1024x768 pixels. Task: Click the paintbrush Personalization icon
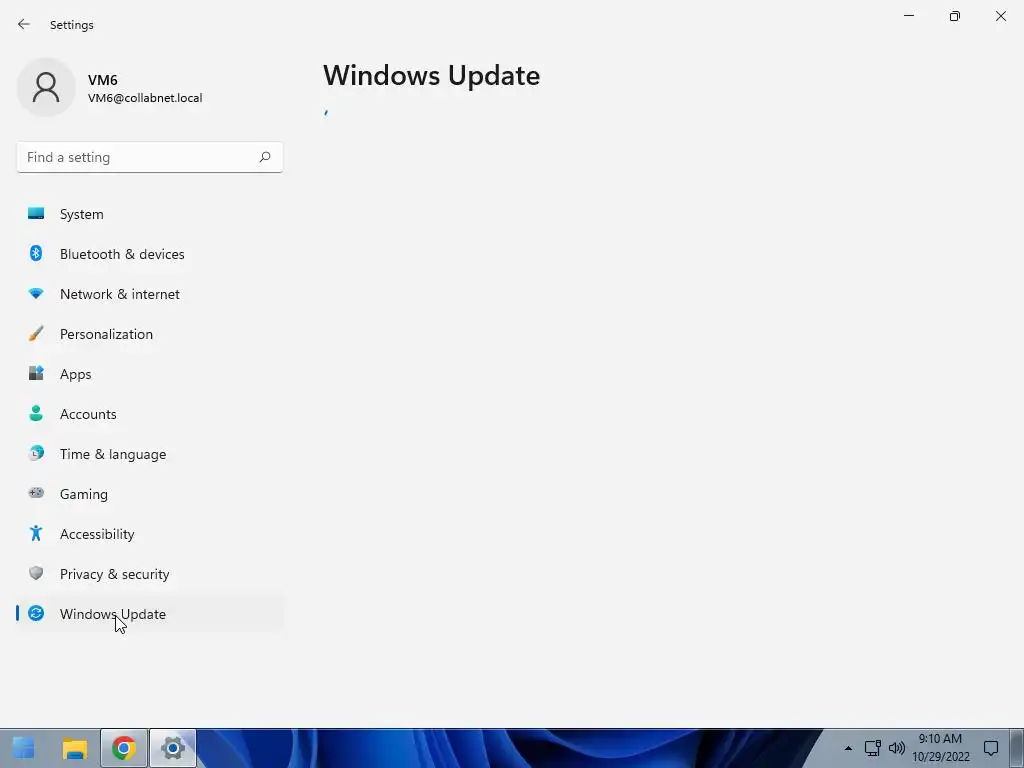click(x=36, y=334)
